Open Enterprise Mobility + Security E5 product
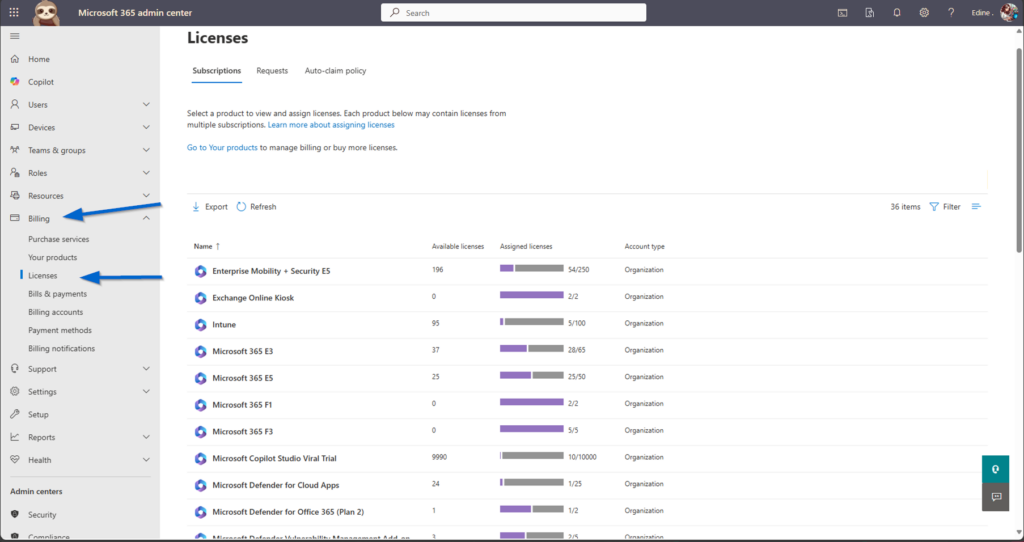The height and width of the screenshot is (542, 1024). pos(271,271)
